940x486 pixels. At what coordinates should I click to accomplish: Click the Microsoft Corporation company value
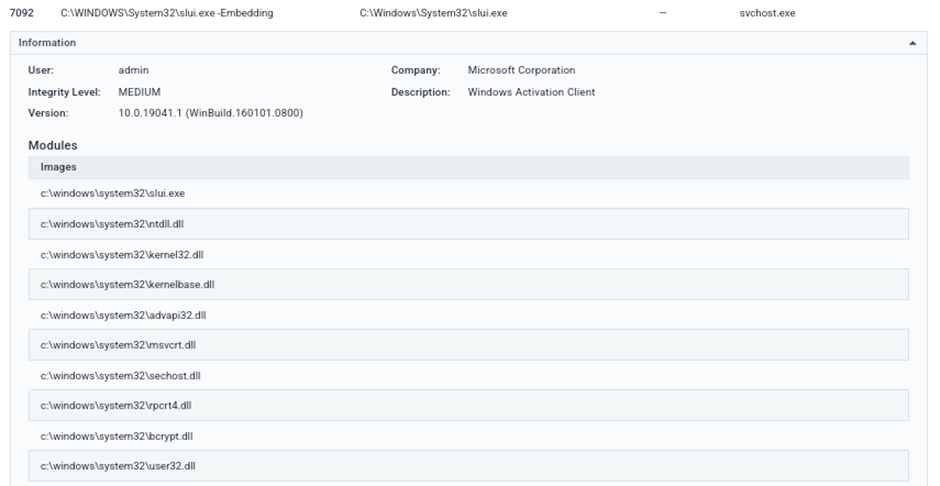coord(521,71)
